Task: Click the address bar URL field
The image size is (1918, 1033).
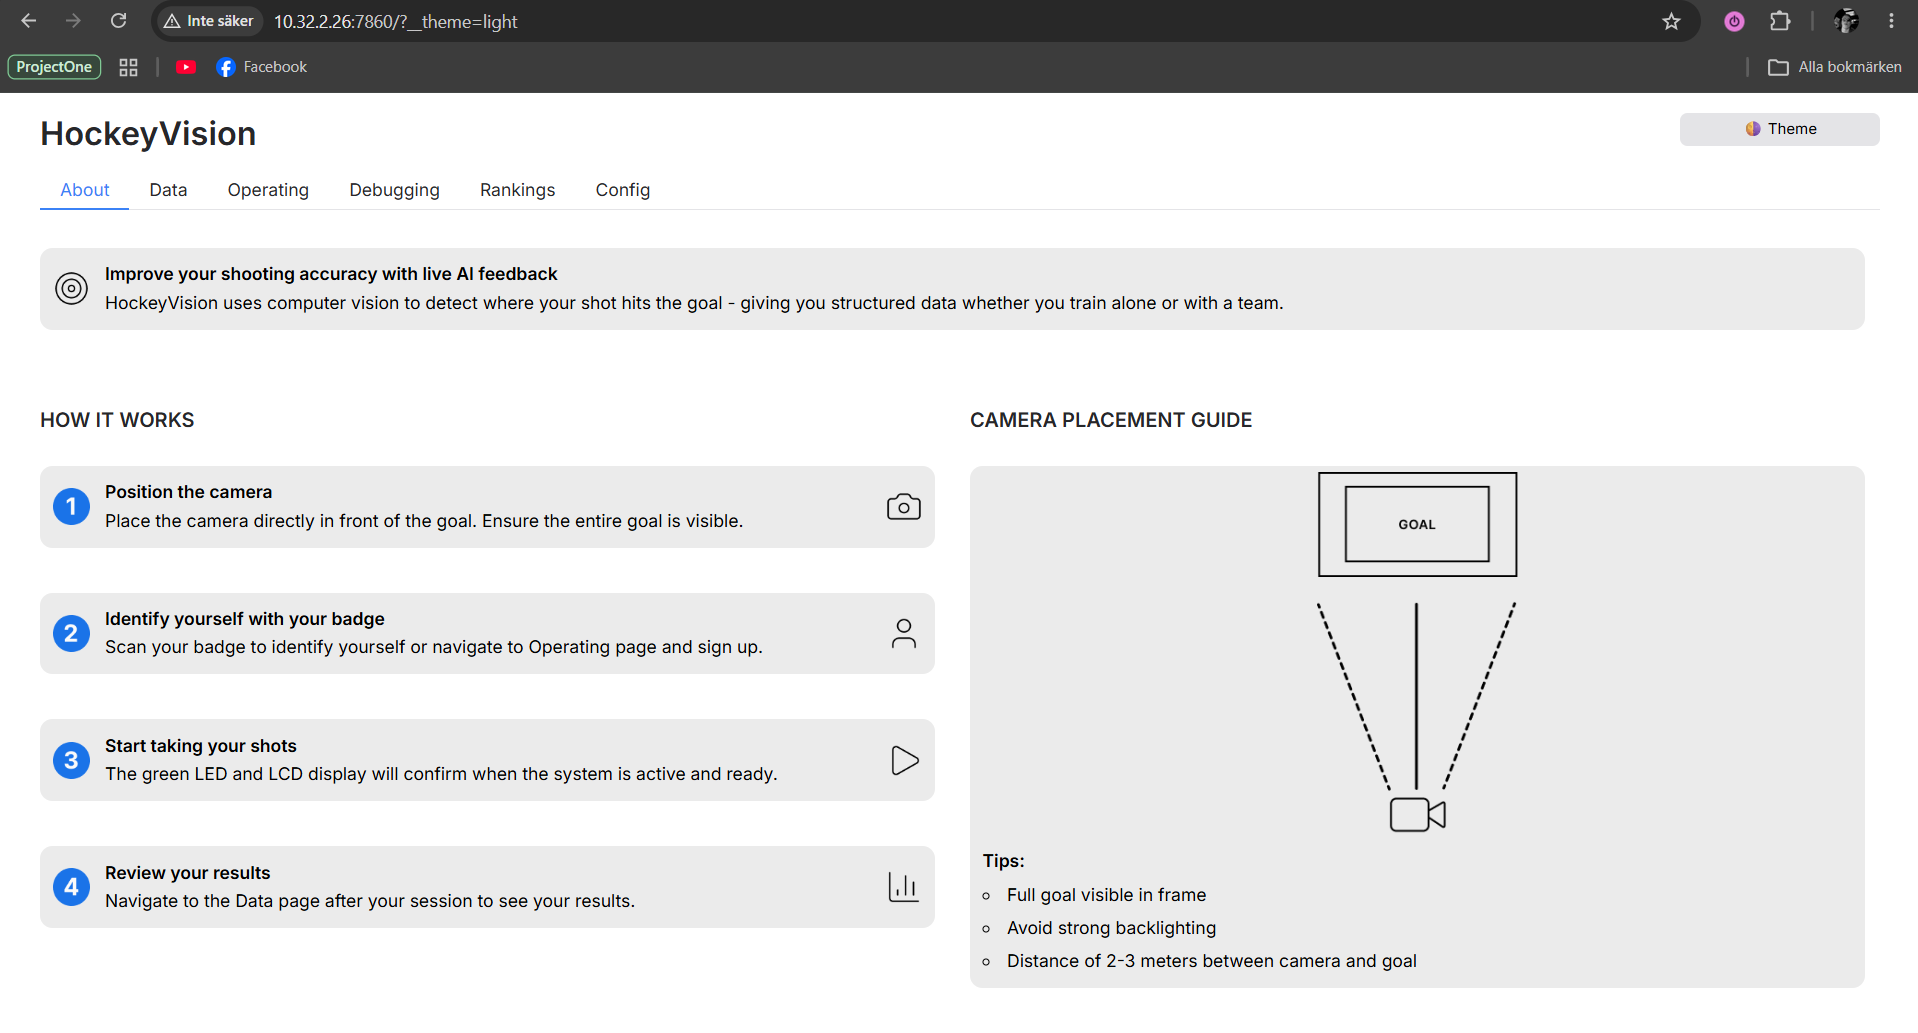Action: [x=900, y=21]
